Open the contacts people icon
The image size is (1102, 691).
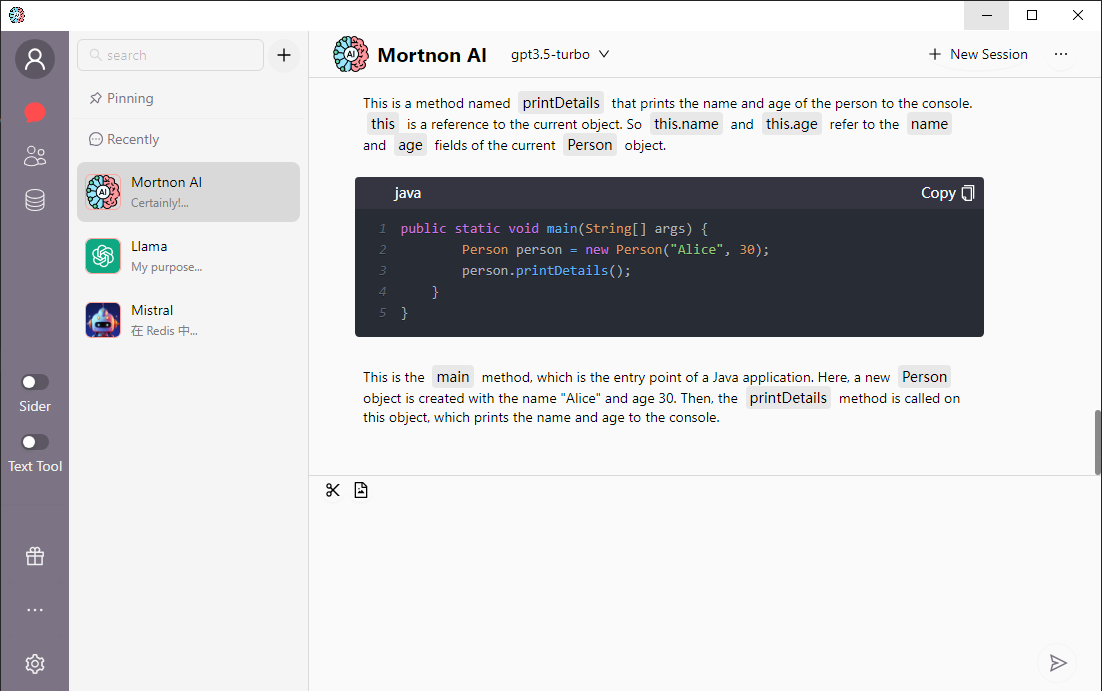[x=35, y=156]
